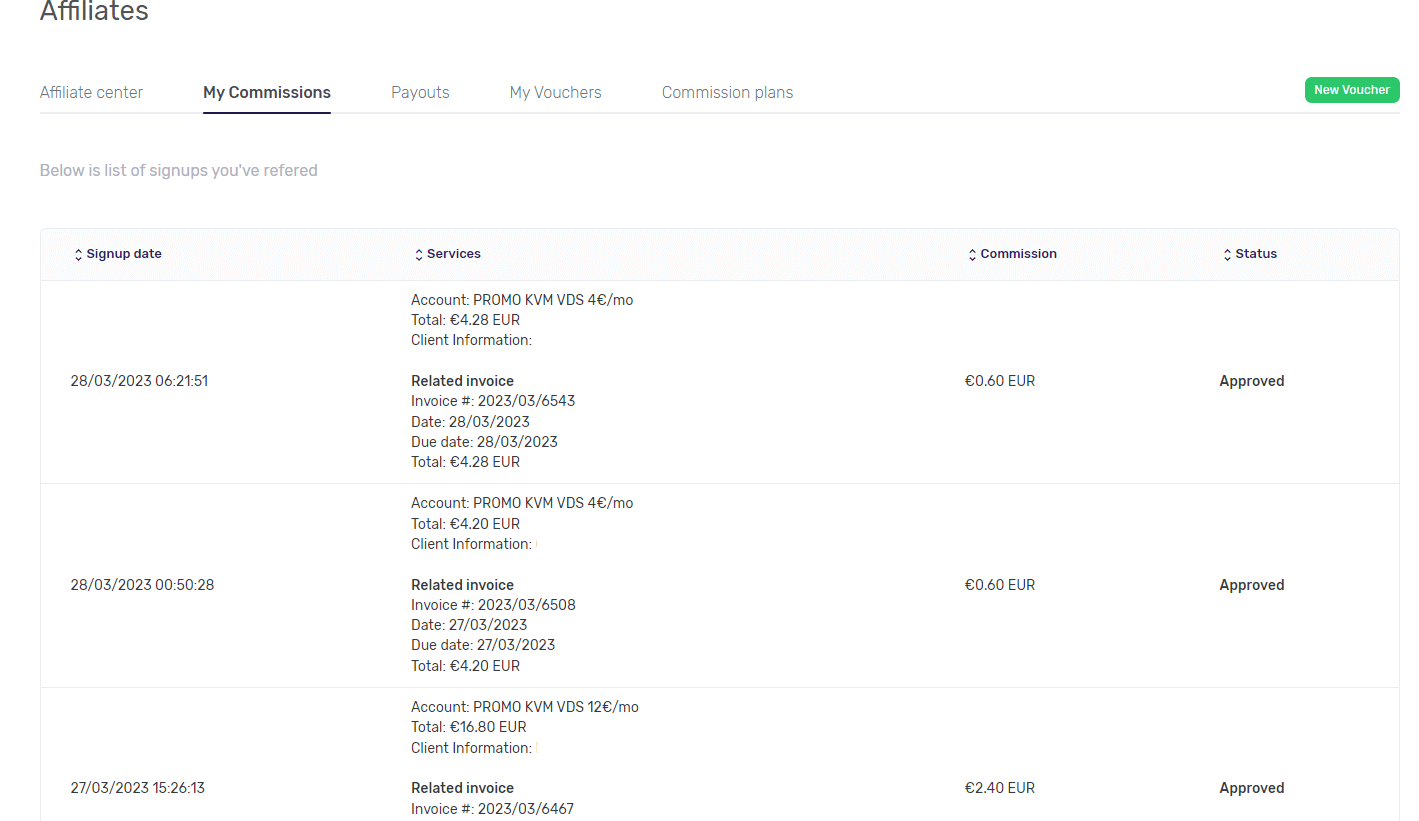Select the My Commissions tab
Viewport: 1419px width, 821px height.
click(x=266, y=92)
